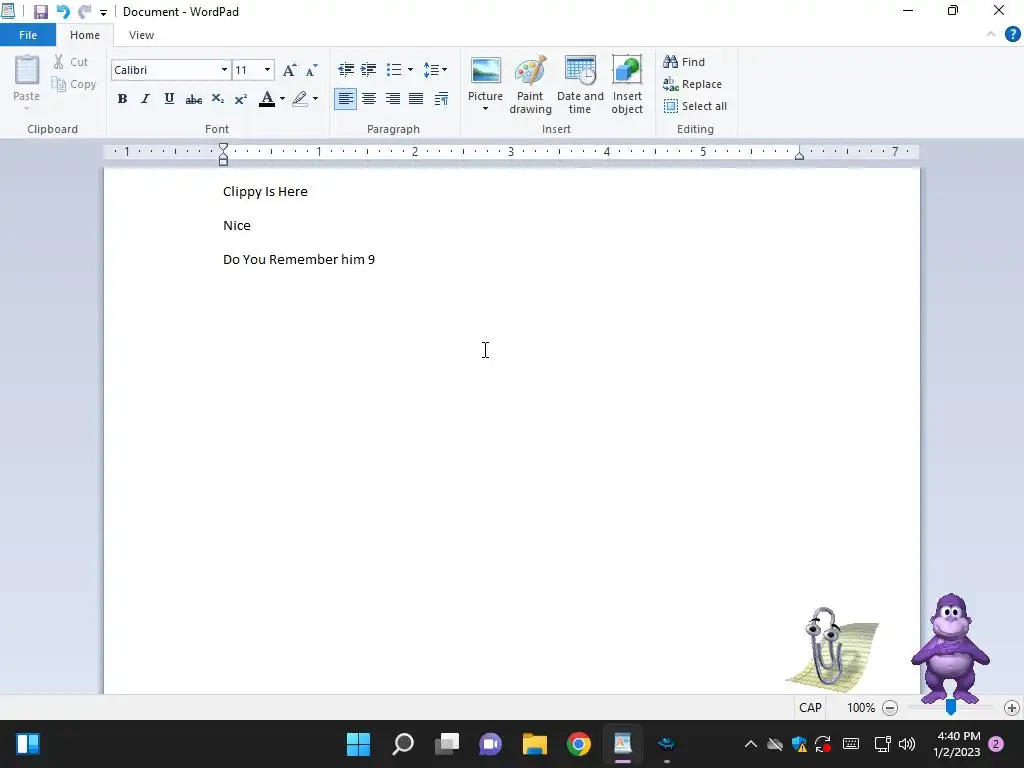Image resolution: width=1024 pixels, height=768 pixels.
Task: Click the Insert object button
Action: [x=627, y=85]
